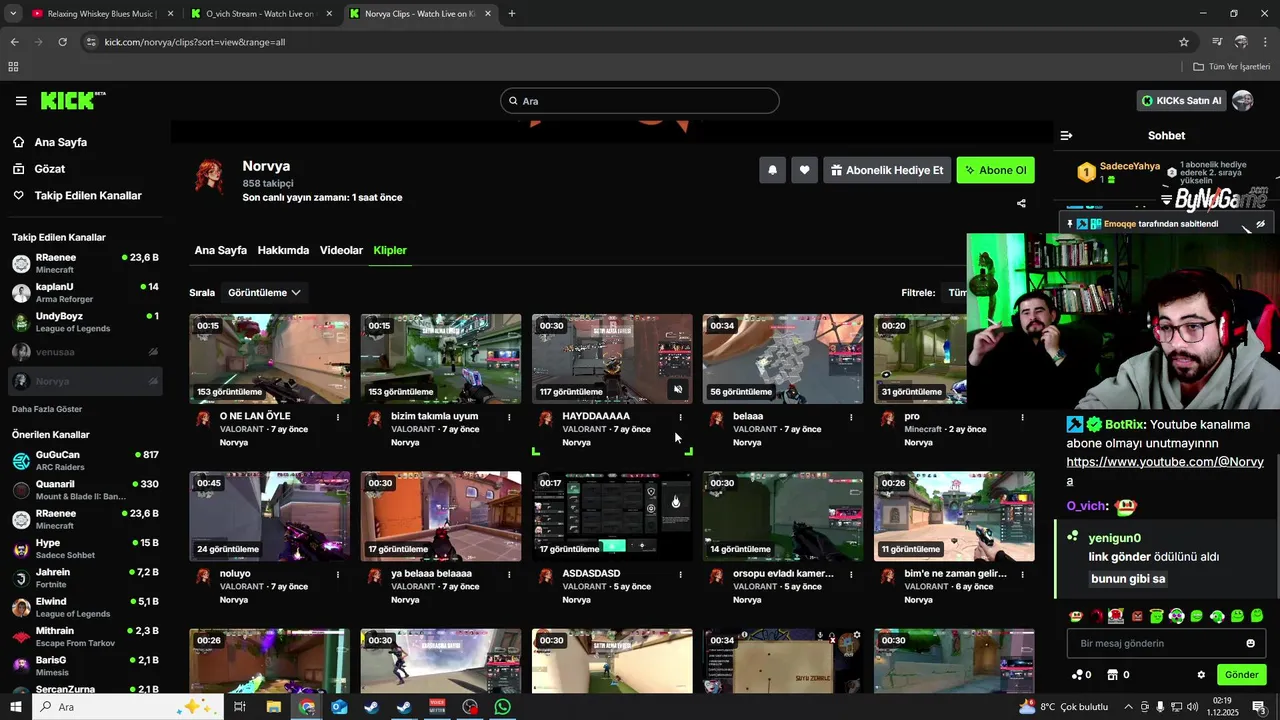Viewport: 1280px width, 720px height.
Task: Insert the green halo angel emote
Action: [1156, 616]
